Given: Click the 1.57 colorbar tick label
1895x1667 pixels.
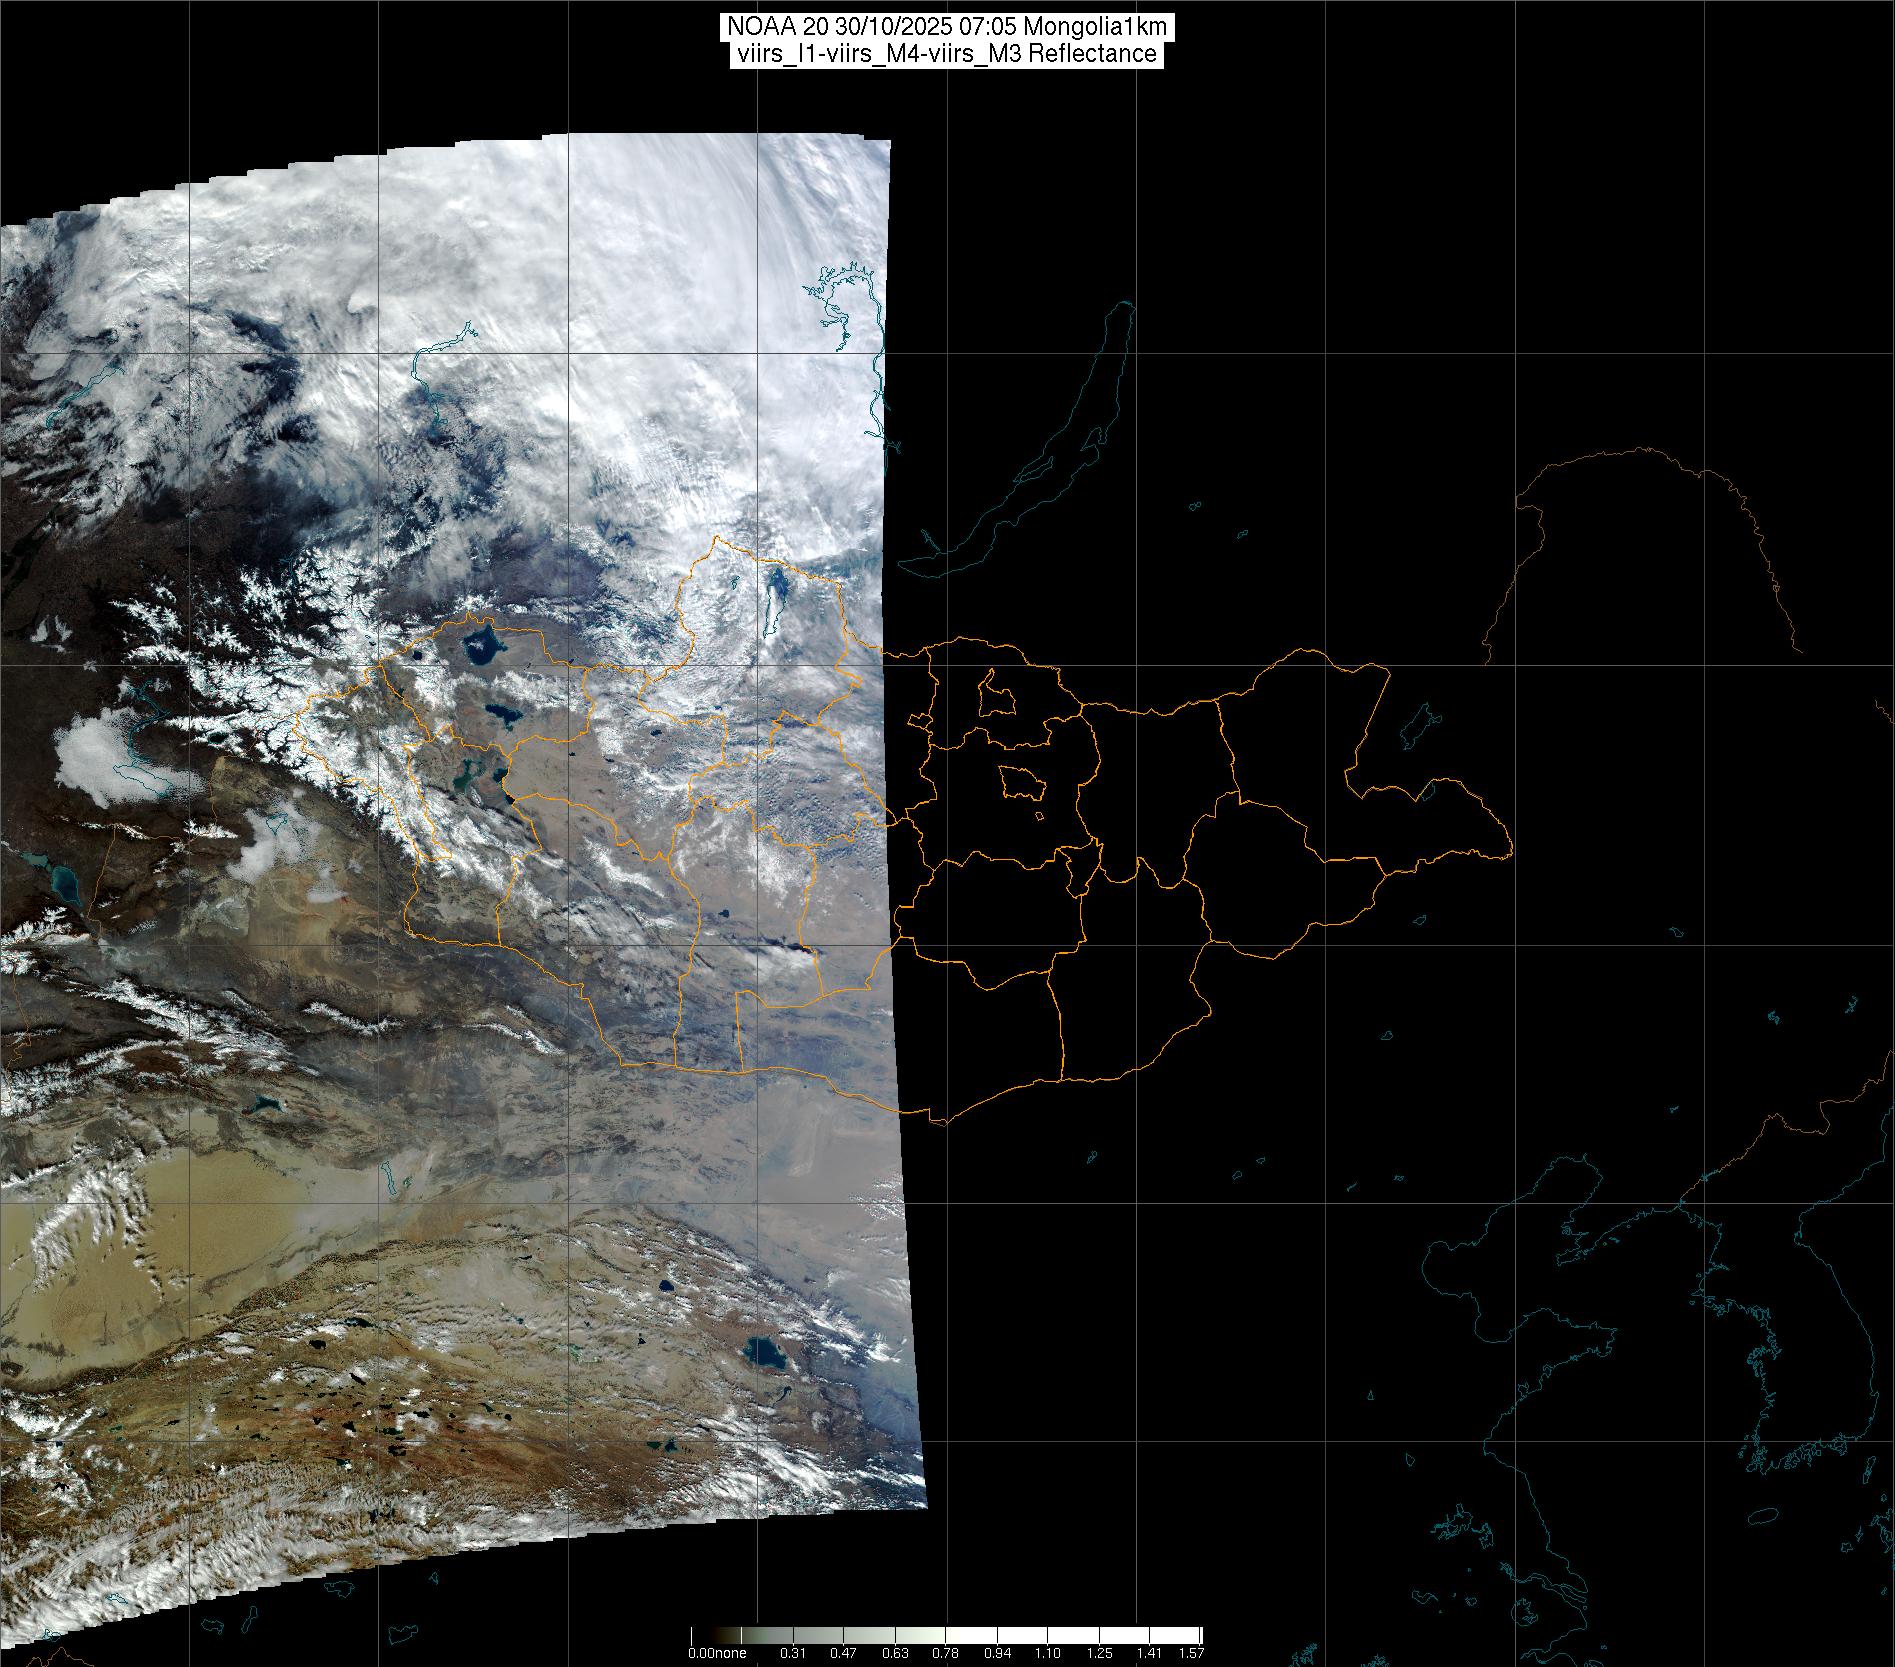Looking at the screenshot, I should 1191,1653.
